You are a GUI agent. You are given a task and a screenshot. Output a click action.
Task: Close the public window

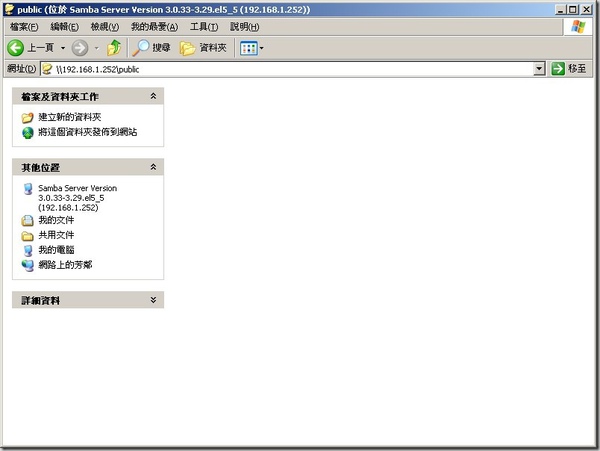pyautogui.click(x=586, y=9)
